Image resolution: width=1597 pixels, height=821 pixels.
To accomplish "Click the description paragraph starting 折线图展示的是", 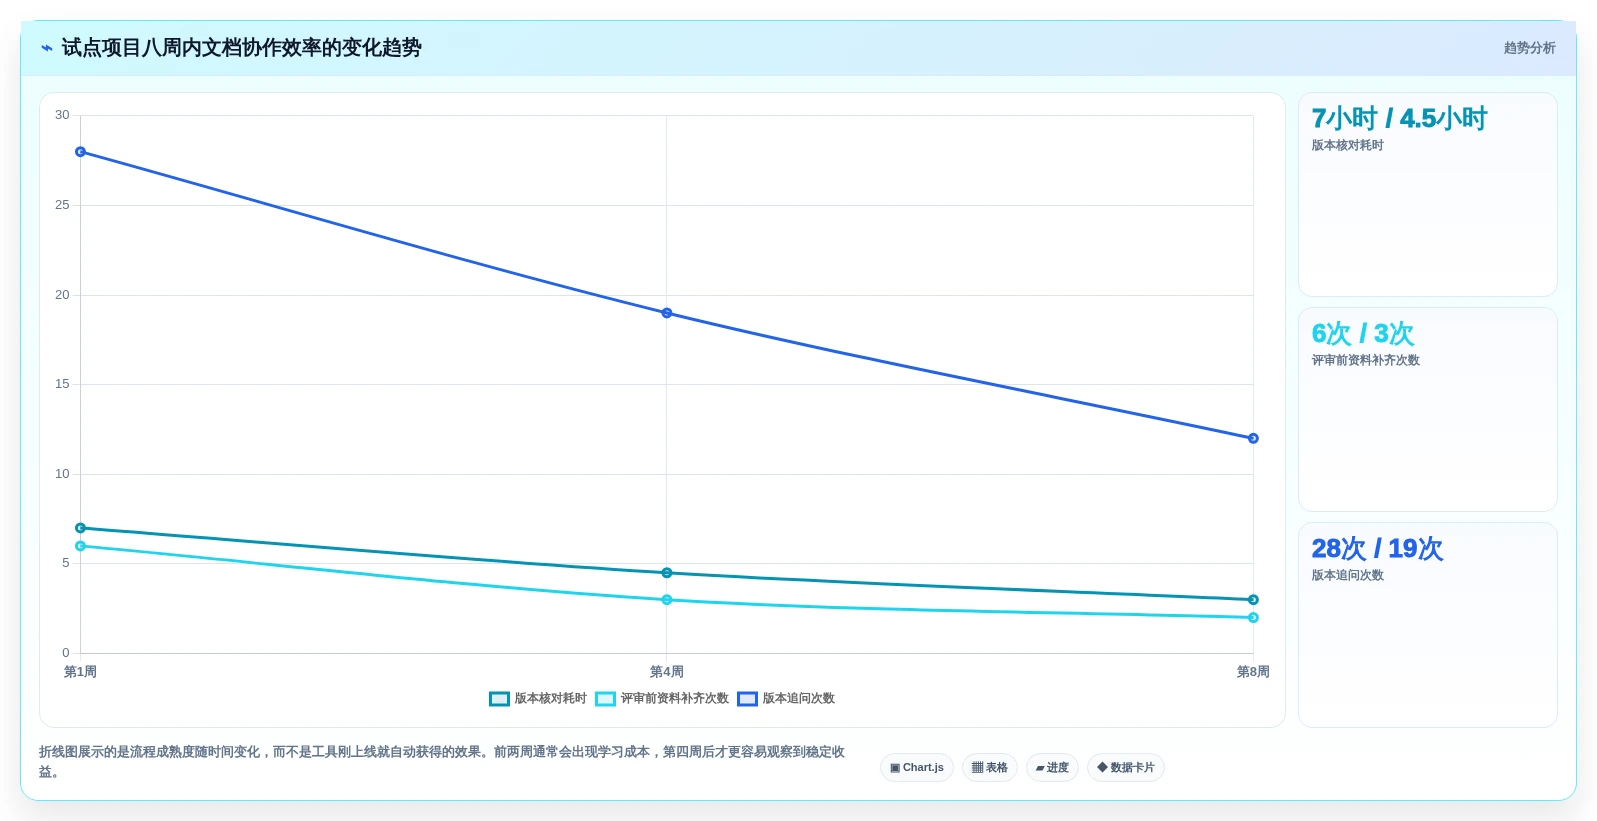I will [442, 762].
